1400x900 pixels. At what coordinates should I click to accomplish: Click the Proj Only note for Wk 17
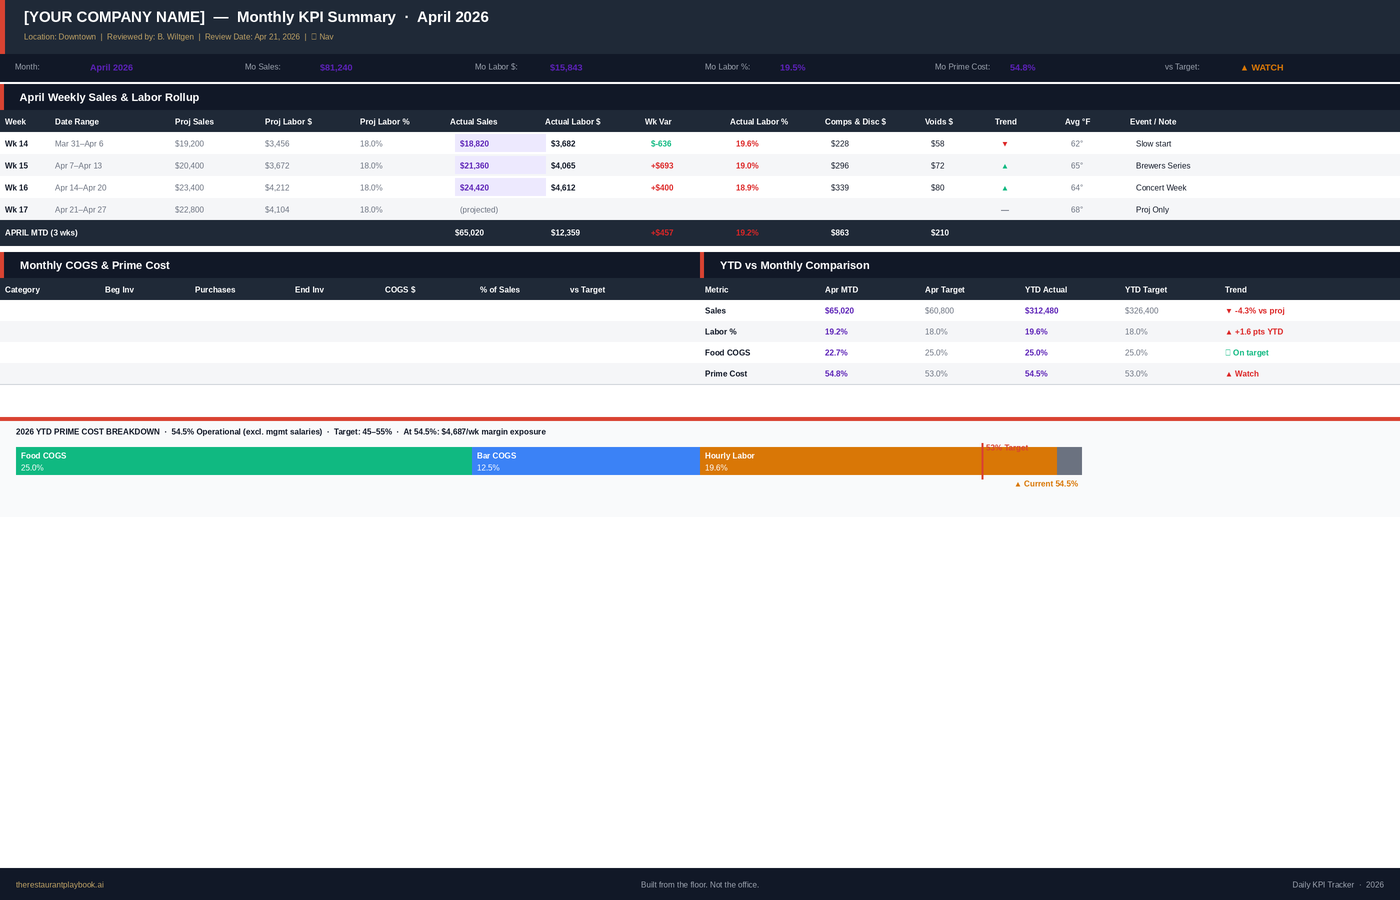(1152, 210)
